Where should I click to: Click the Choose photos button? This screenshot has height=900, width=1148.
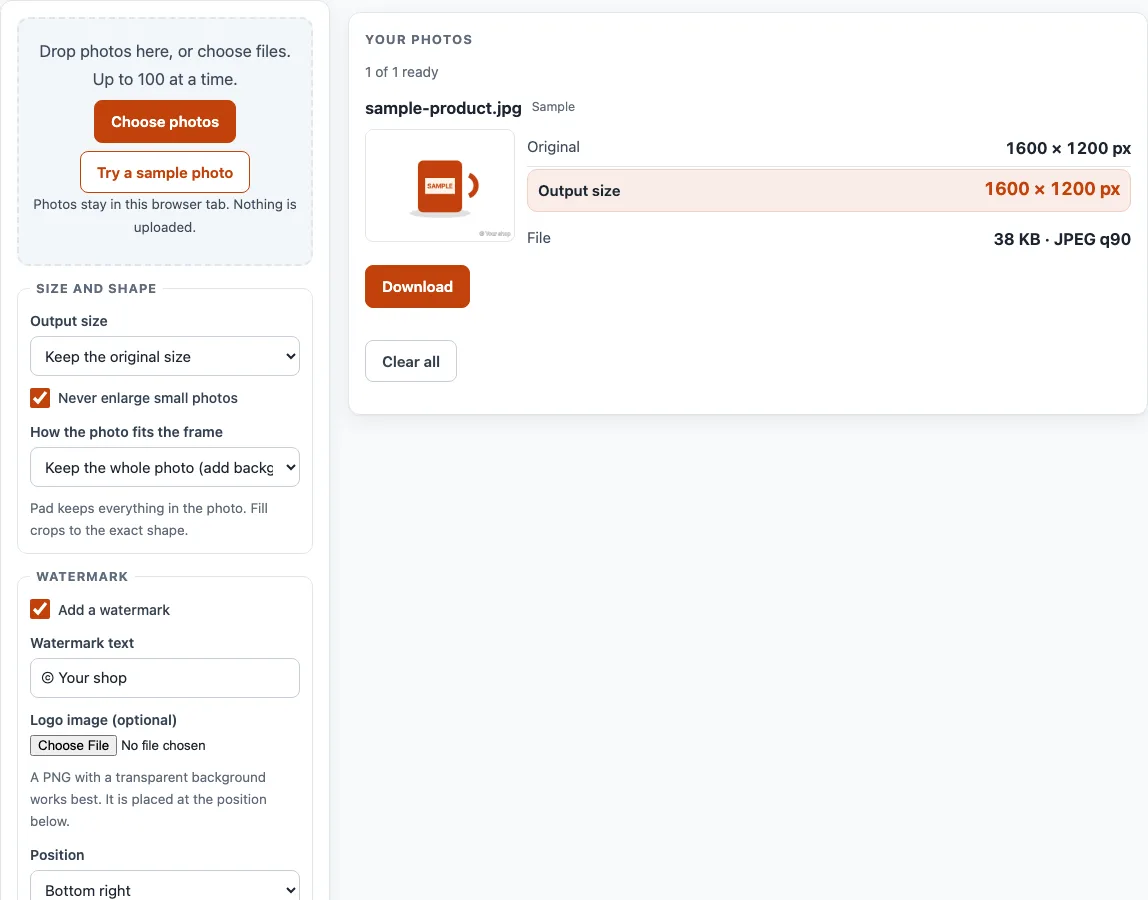[165, 122]
